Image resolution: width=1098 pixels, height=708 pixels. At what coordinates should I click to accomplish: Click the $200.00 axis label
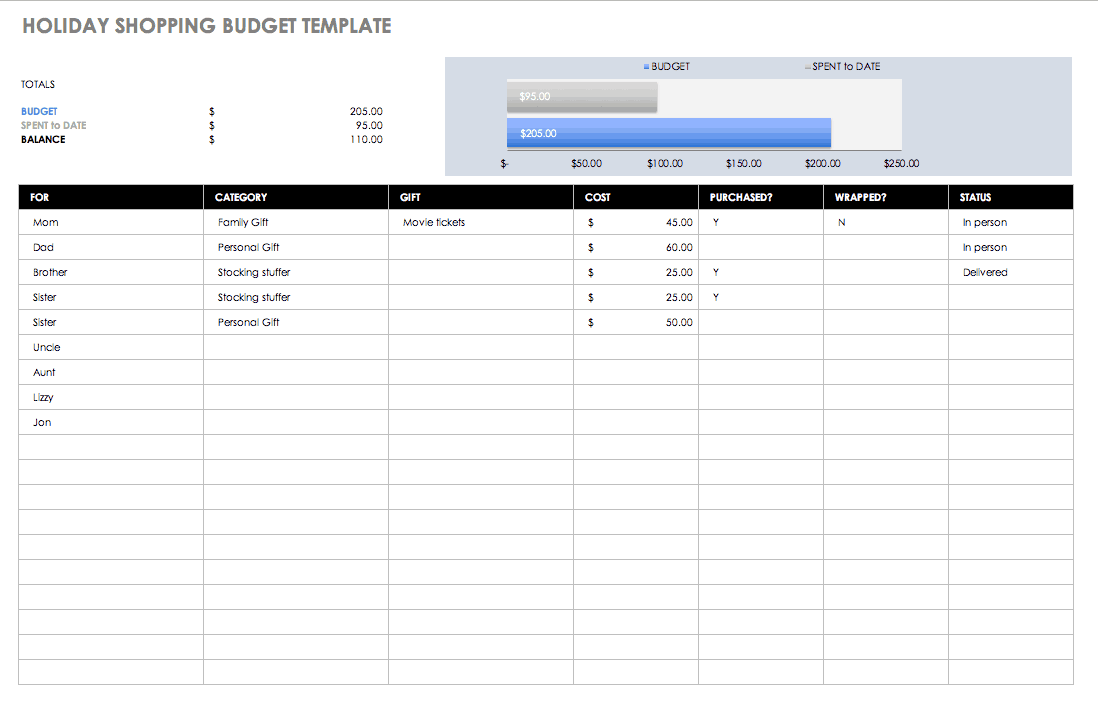point(823,163)
